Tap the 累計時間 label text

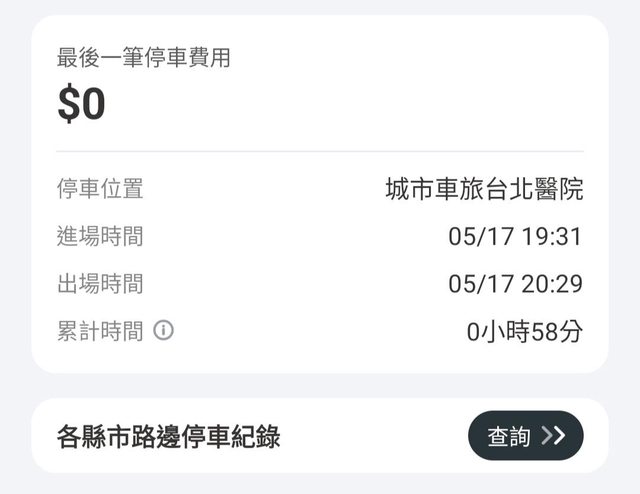tap(100, 331)
